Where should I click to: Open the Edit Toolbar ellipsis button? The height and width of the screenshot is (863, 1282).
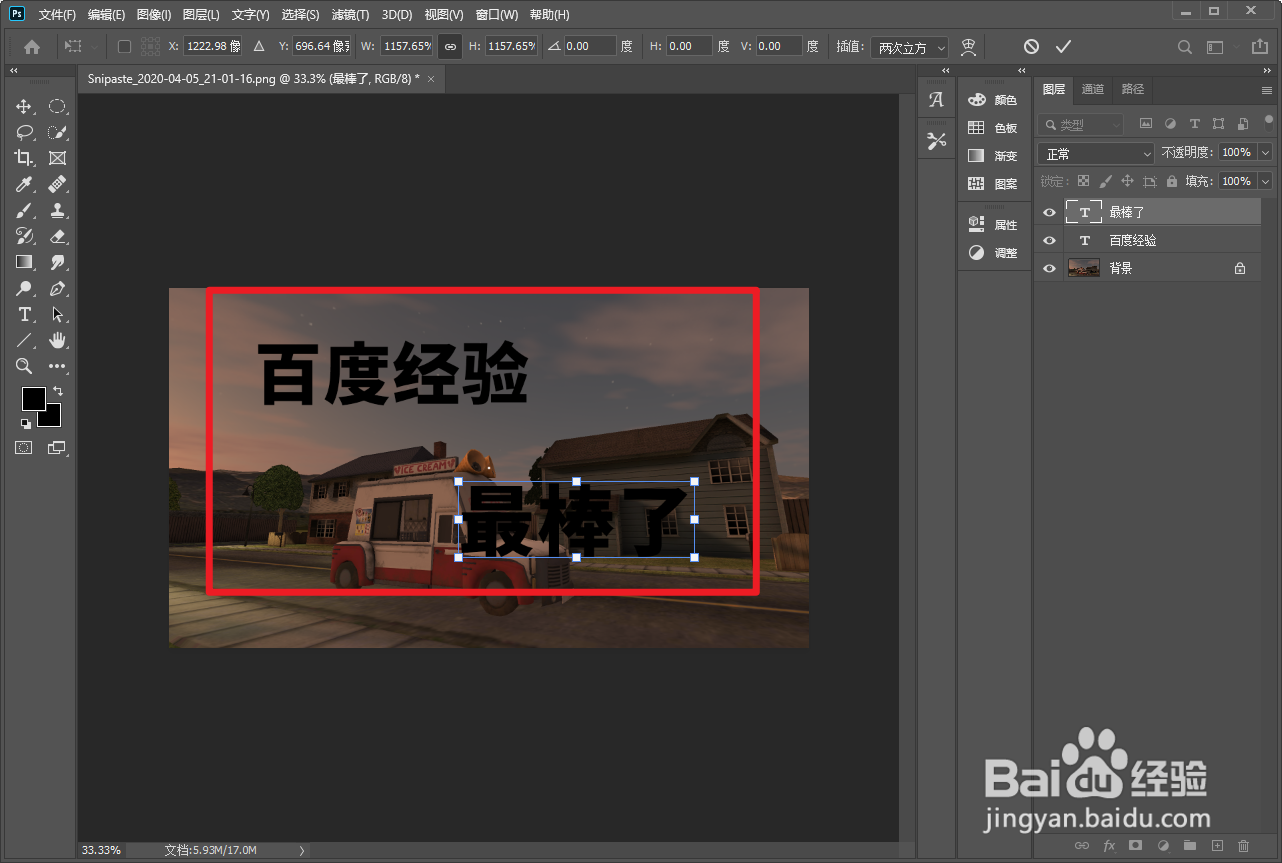pyautogui.click(x=58, y=366)
